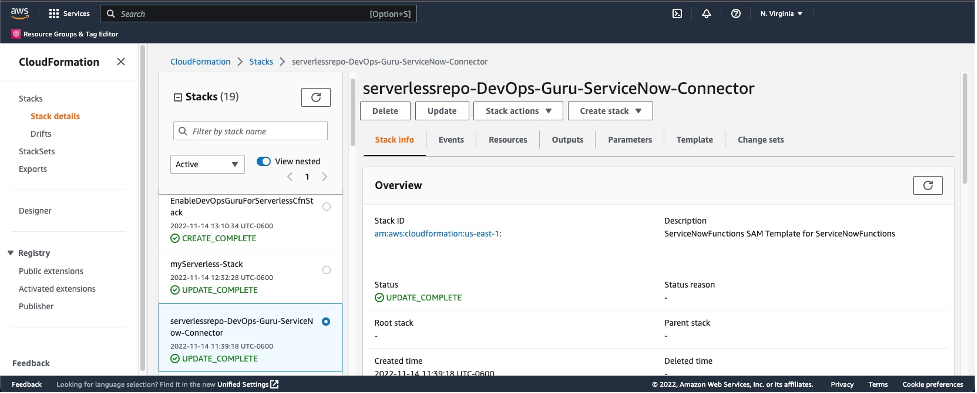Select the myServerless-Stack name text
The image size is (977, 393).
tap(207, 264)
